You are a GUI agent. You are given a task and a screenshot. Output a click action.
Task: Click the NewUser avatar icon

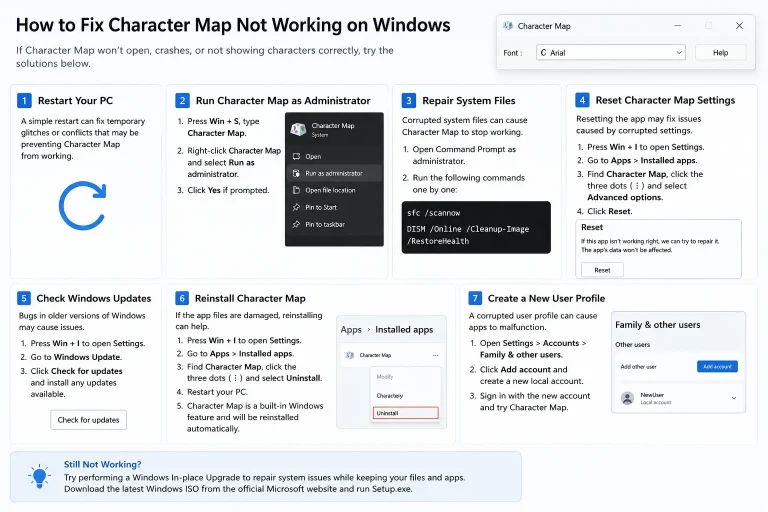[x=627, y=398]
